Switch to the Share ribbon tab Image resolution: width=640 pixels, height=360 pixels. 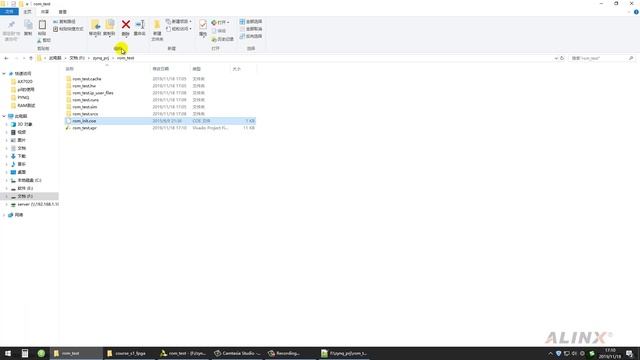(x=45, y=12)
